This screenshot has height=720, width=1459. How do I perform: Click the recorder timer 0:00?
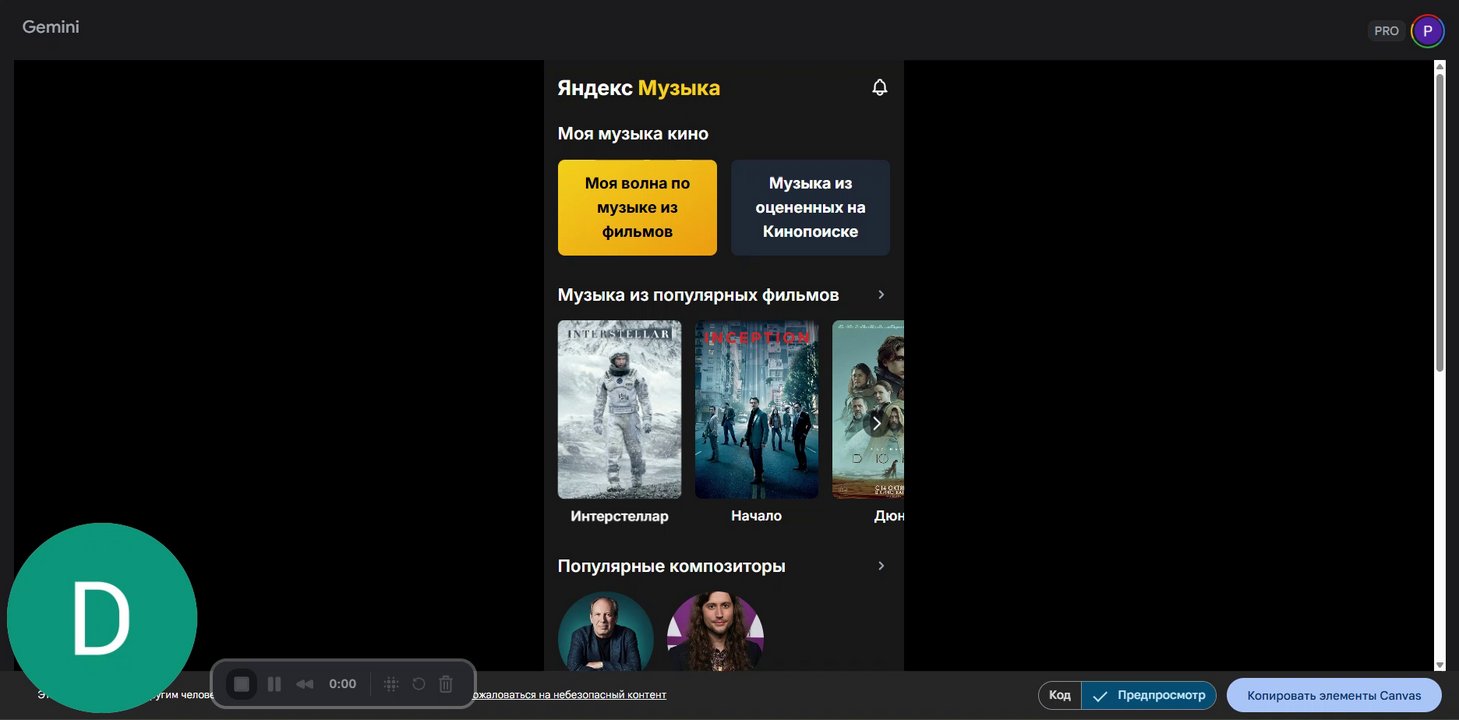point(342,684)
